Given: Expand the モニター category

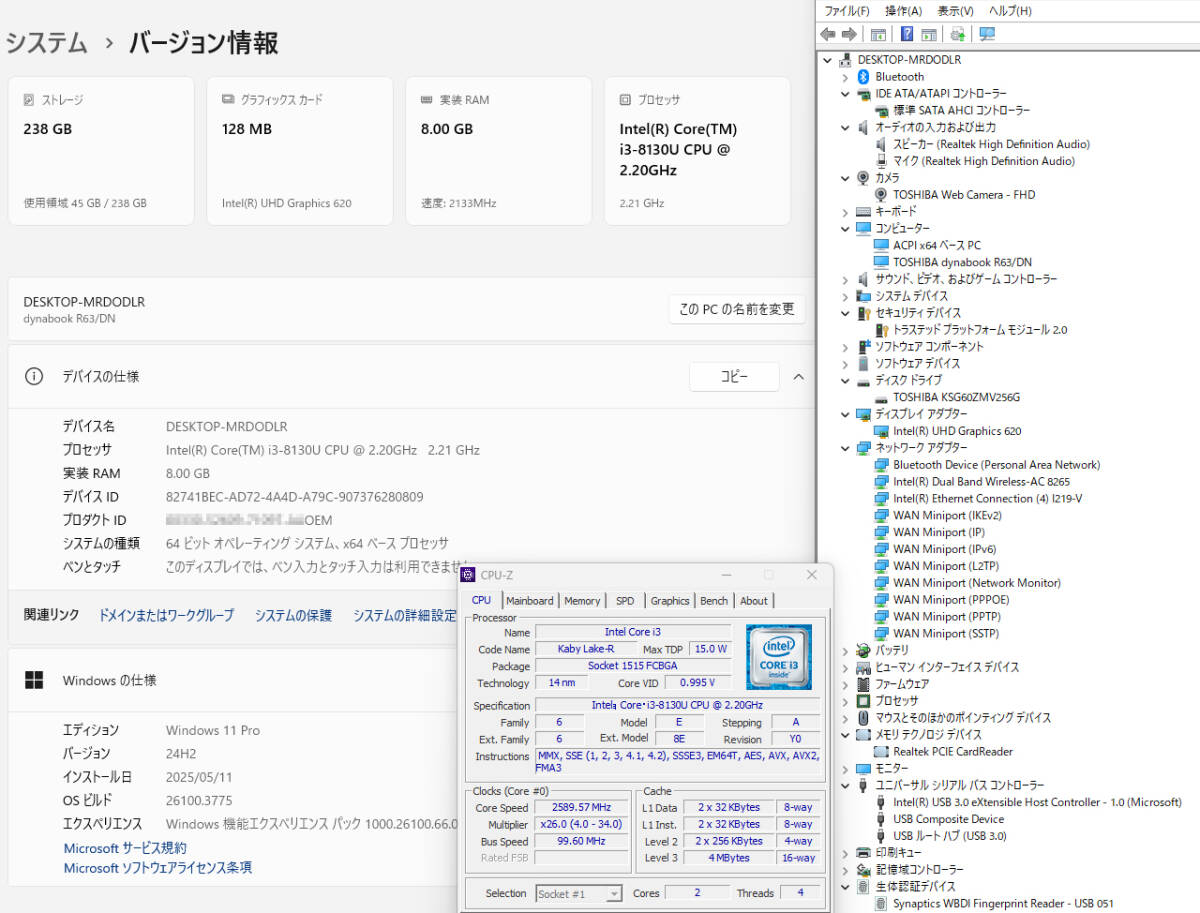Looking at the screenshot, I should point(846,769).
